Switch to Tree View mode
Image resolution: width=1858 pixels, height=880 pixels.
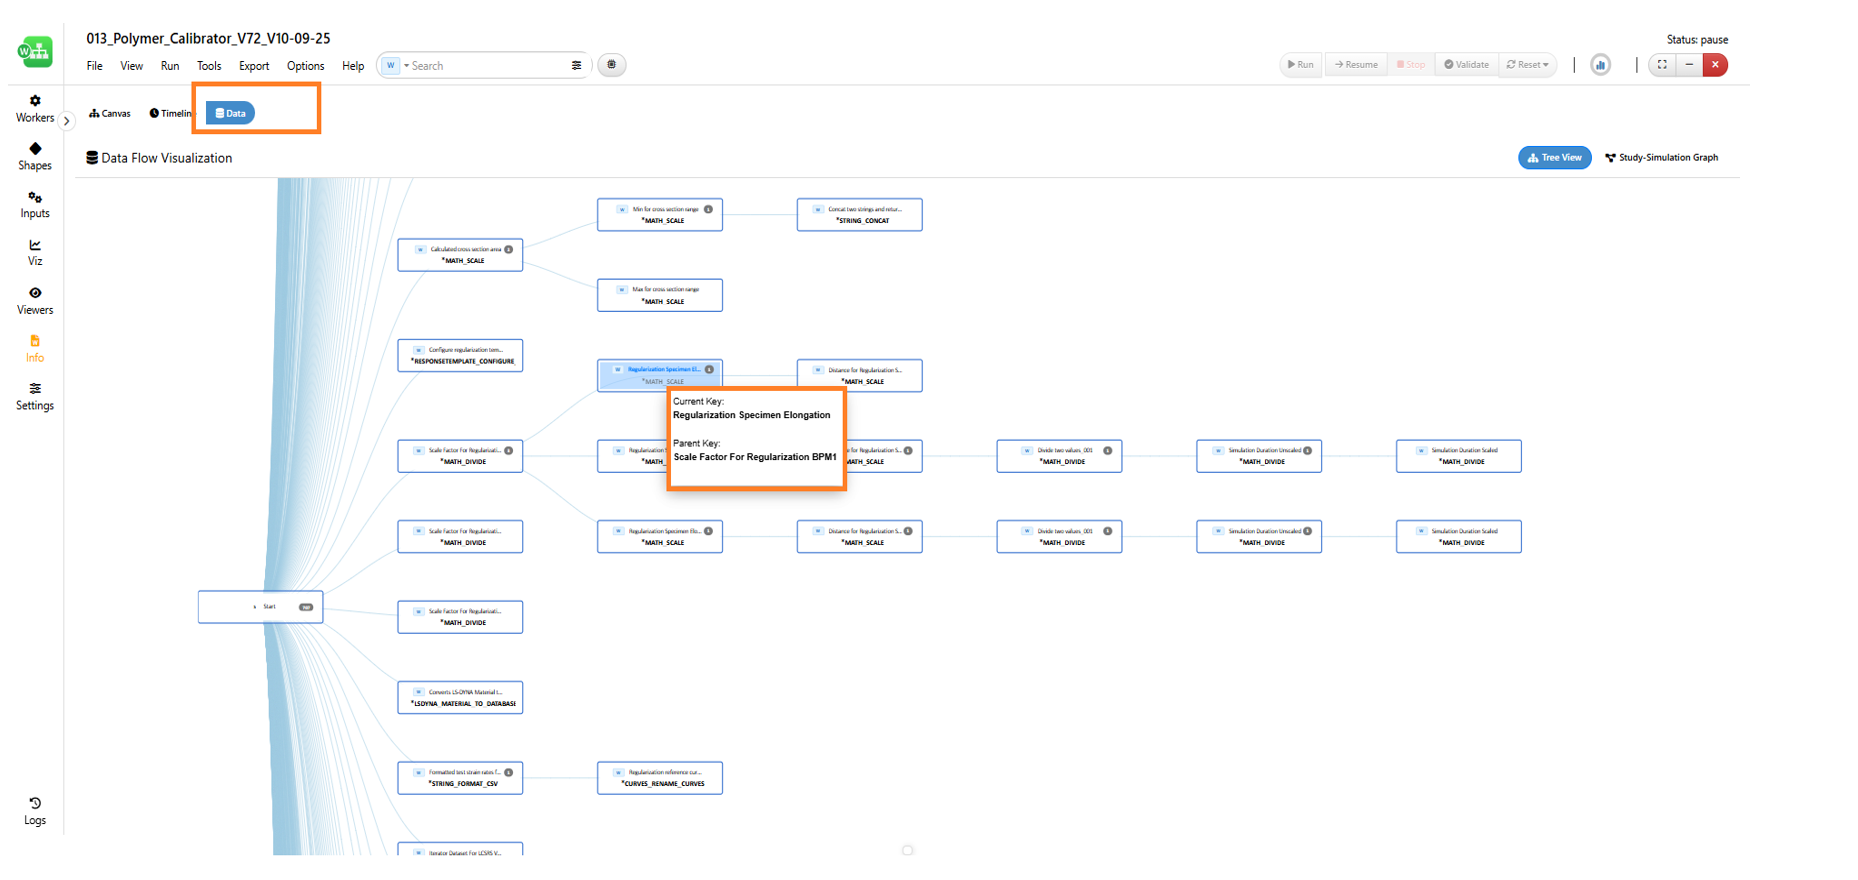(x=1554, y=158)
